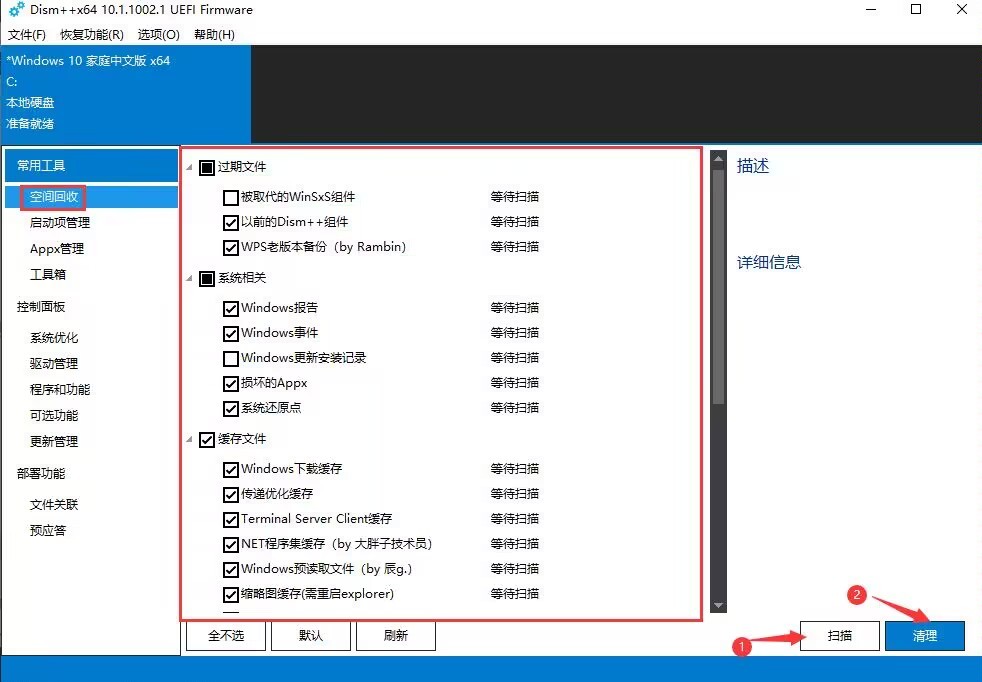Image resolution: width=982 pixels, height=682 pixels.
Task: Open the 选项(O) menu
Action: pos(157,34)
